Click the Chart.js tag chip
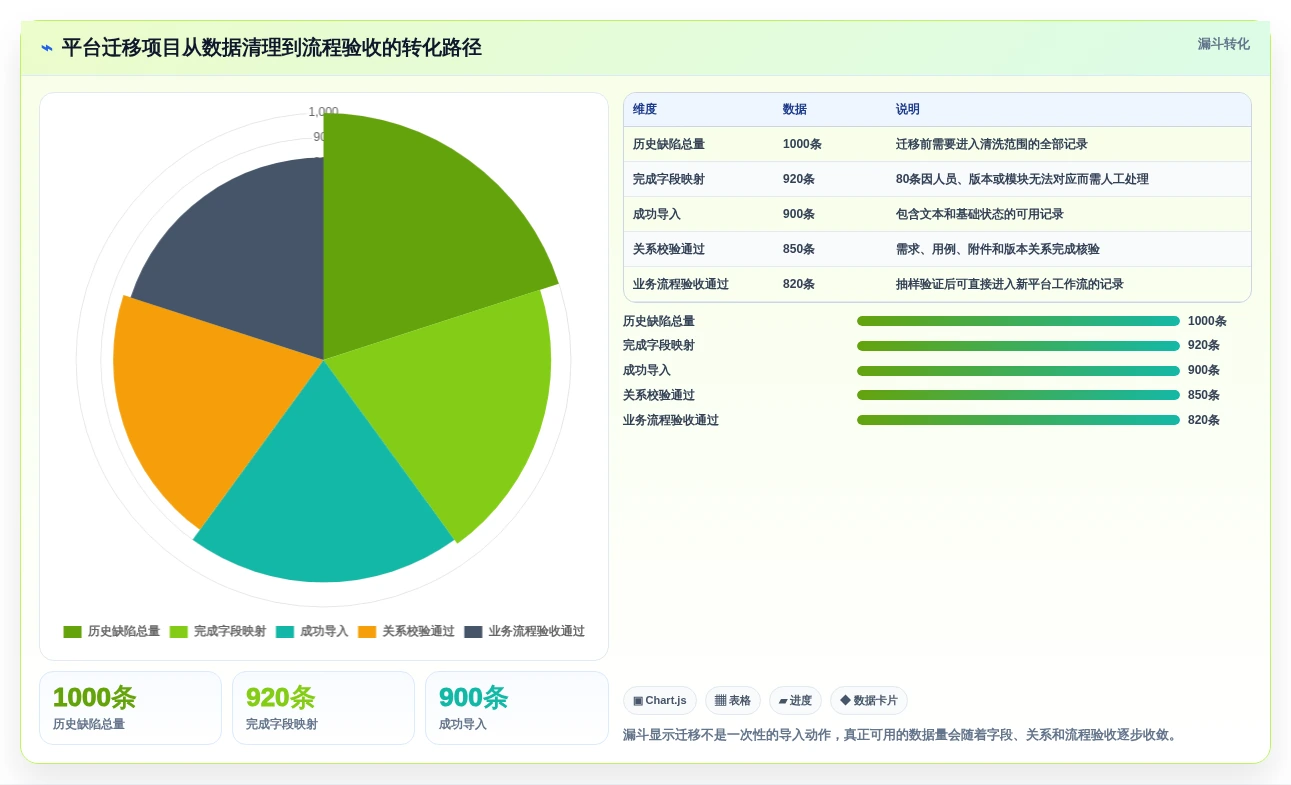 pyautogui.click(x=660, y=701)
